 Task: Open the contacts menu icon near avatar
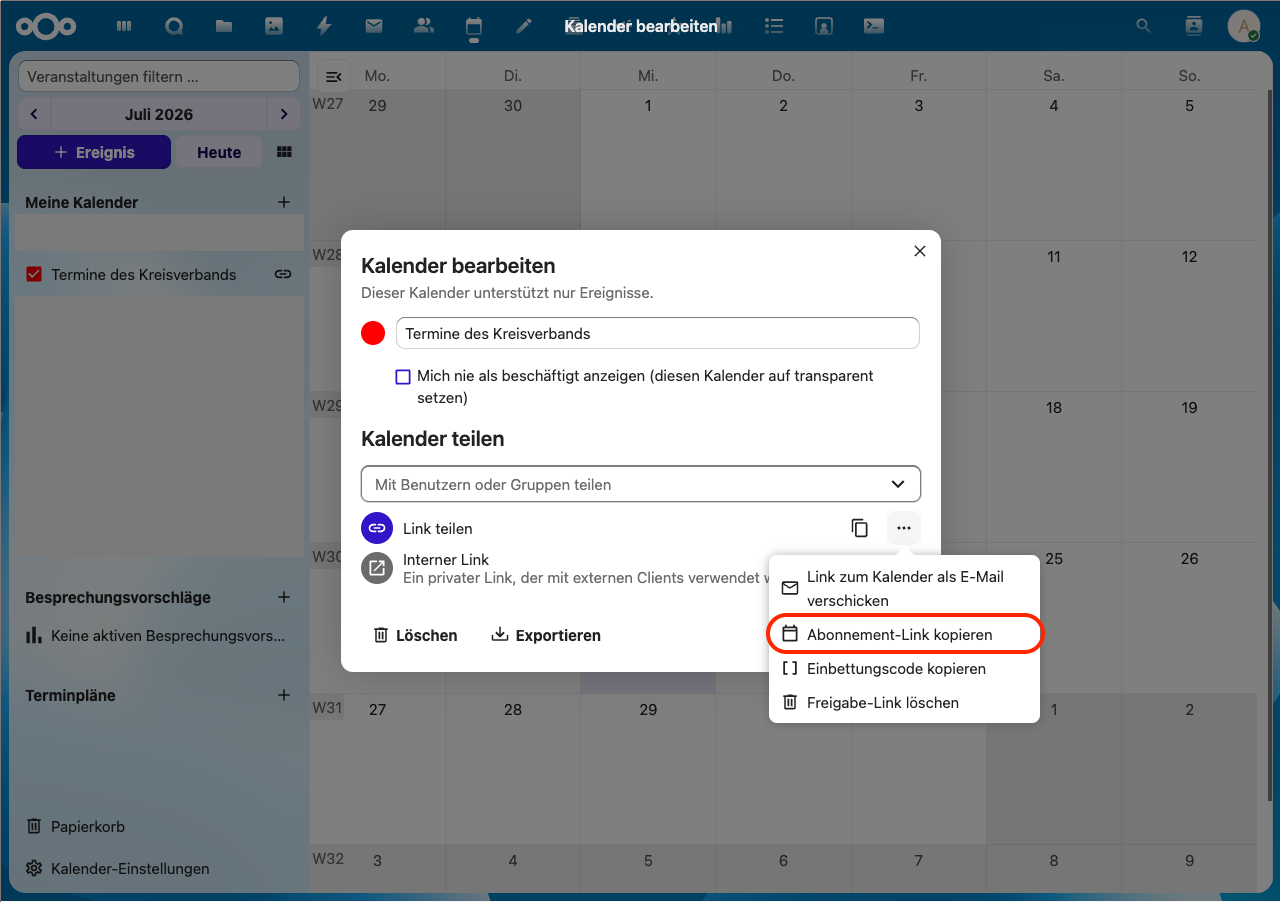(x=1193, y=26)
